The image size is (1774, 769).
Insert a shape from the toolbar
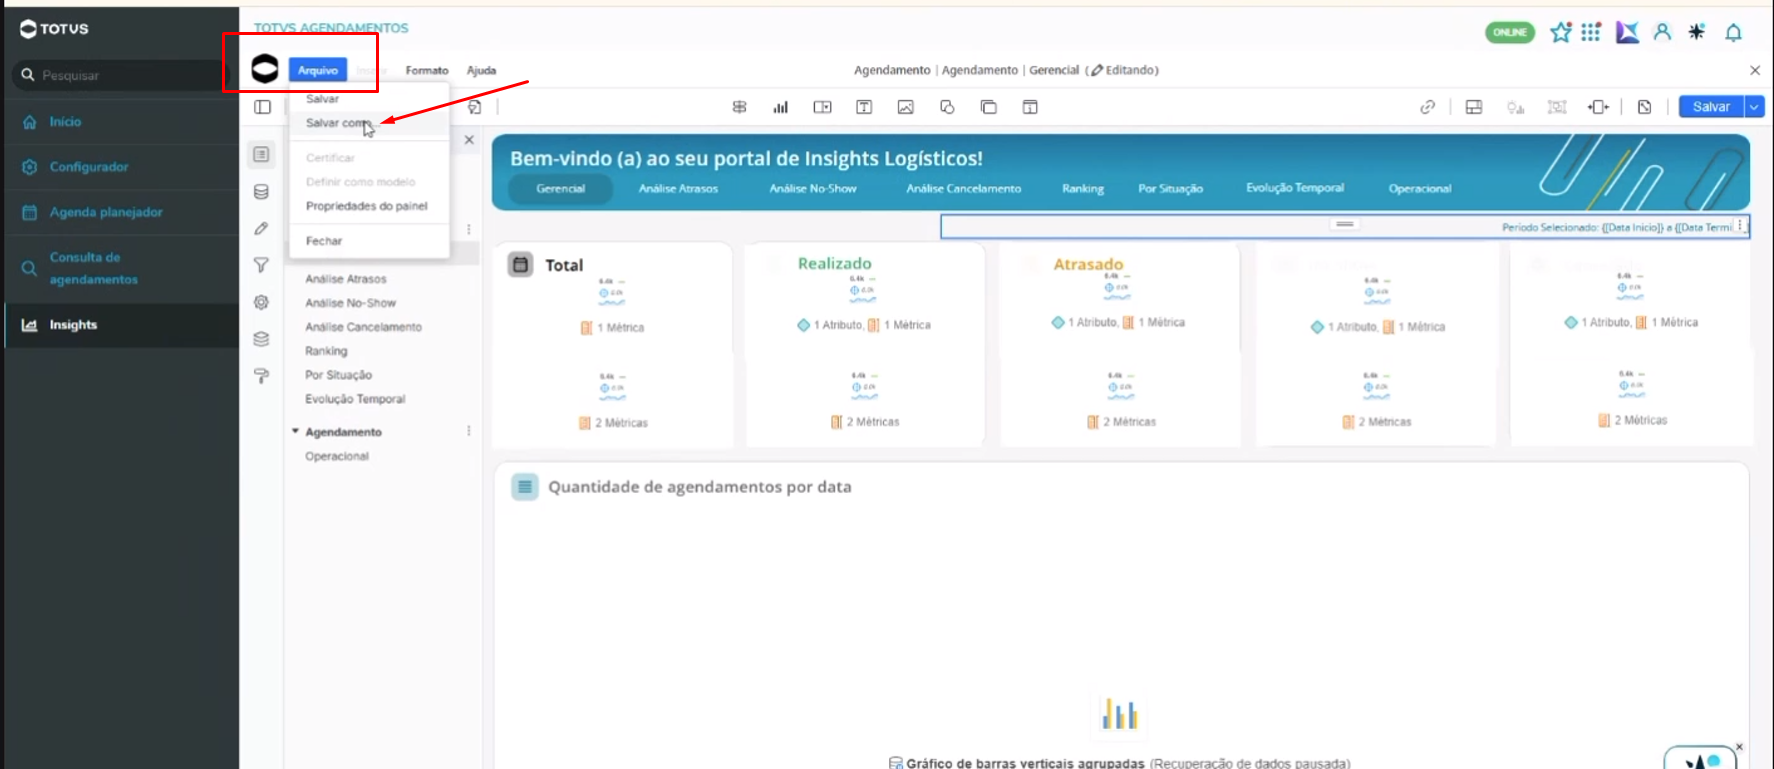point(947,107)
